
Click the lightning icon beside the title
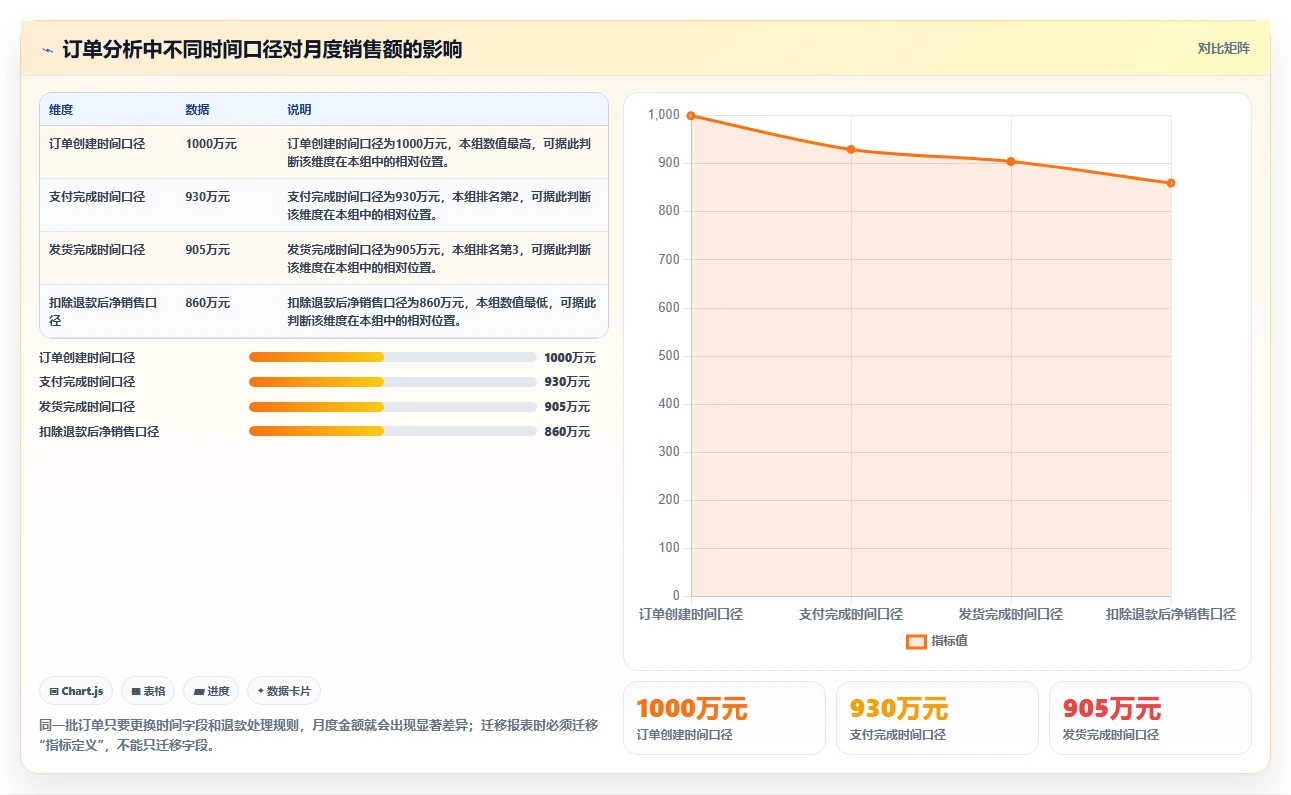[x=47, y=50]
